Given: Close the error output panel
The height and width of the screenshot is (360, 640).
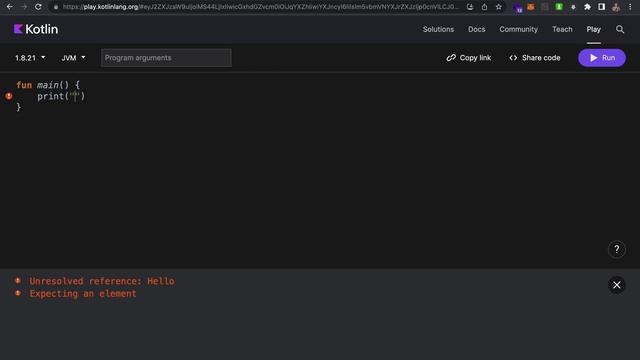Looking at the screenshot, I should point(616,285).
